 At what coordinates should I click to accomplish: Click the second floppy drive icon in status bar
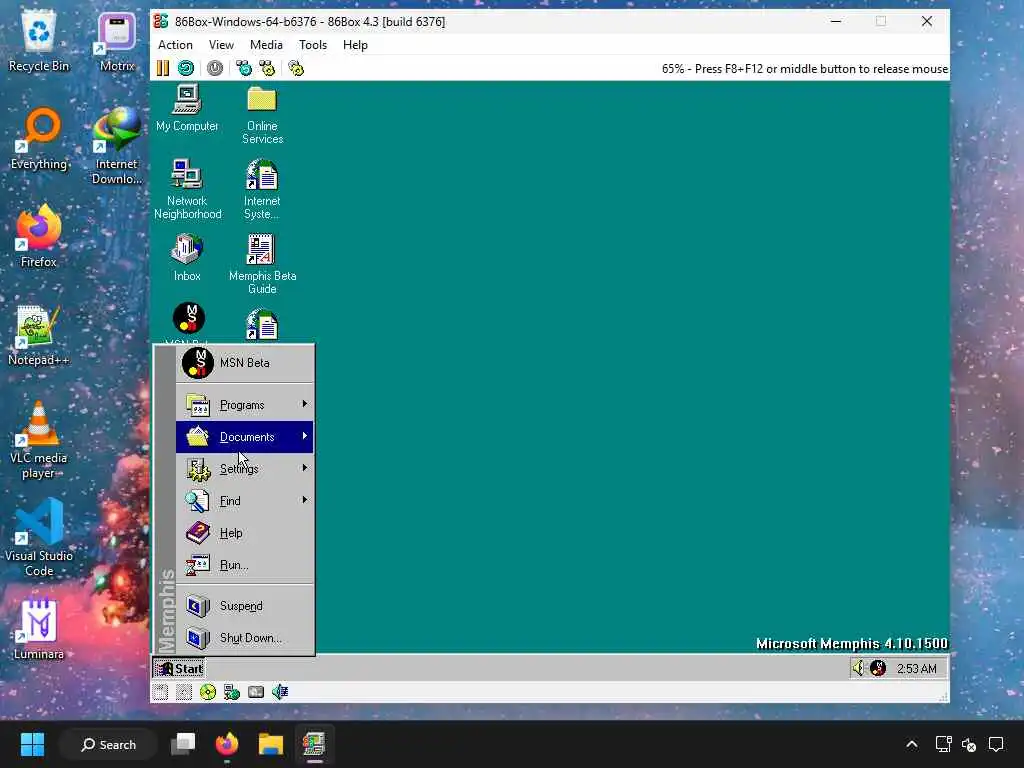[x=184, y=692]
